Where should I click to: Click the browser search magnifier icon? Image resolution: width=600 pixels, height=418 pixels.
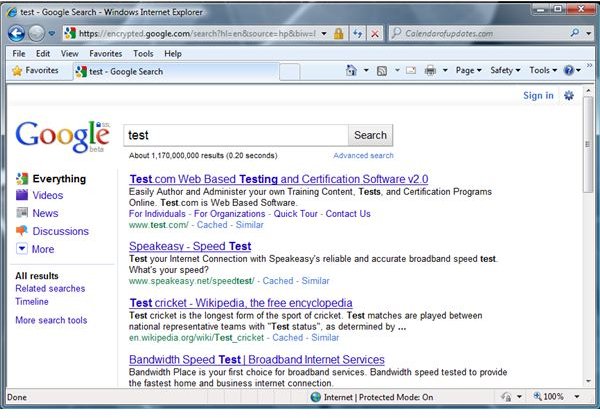574,33
